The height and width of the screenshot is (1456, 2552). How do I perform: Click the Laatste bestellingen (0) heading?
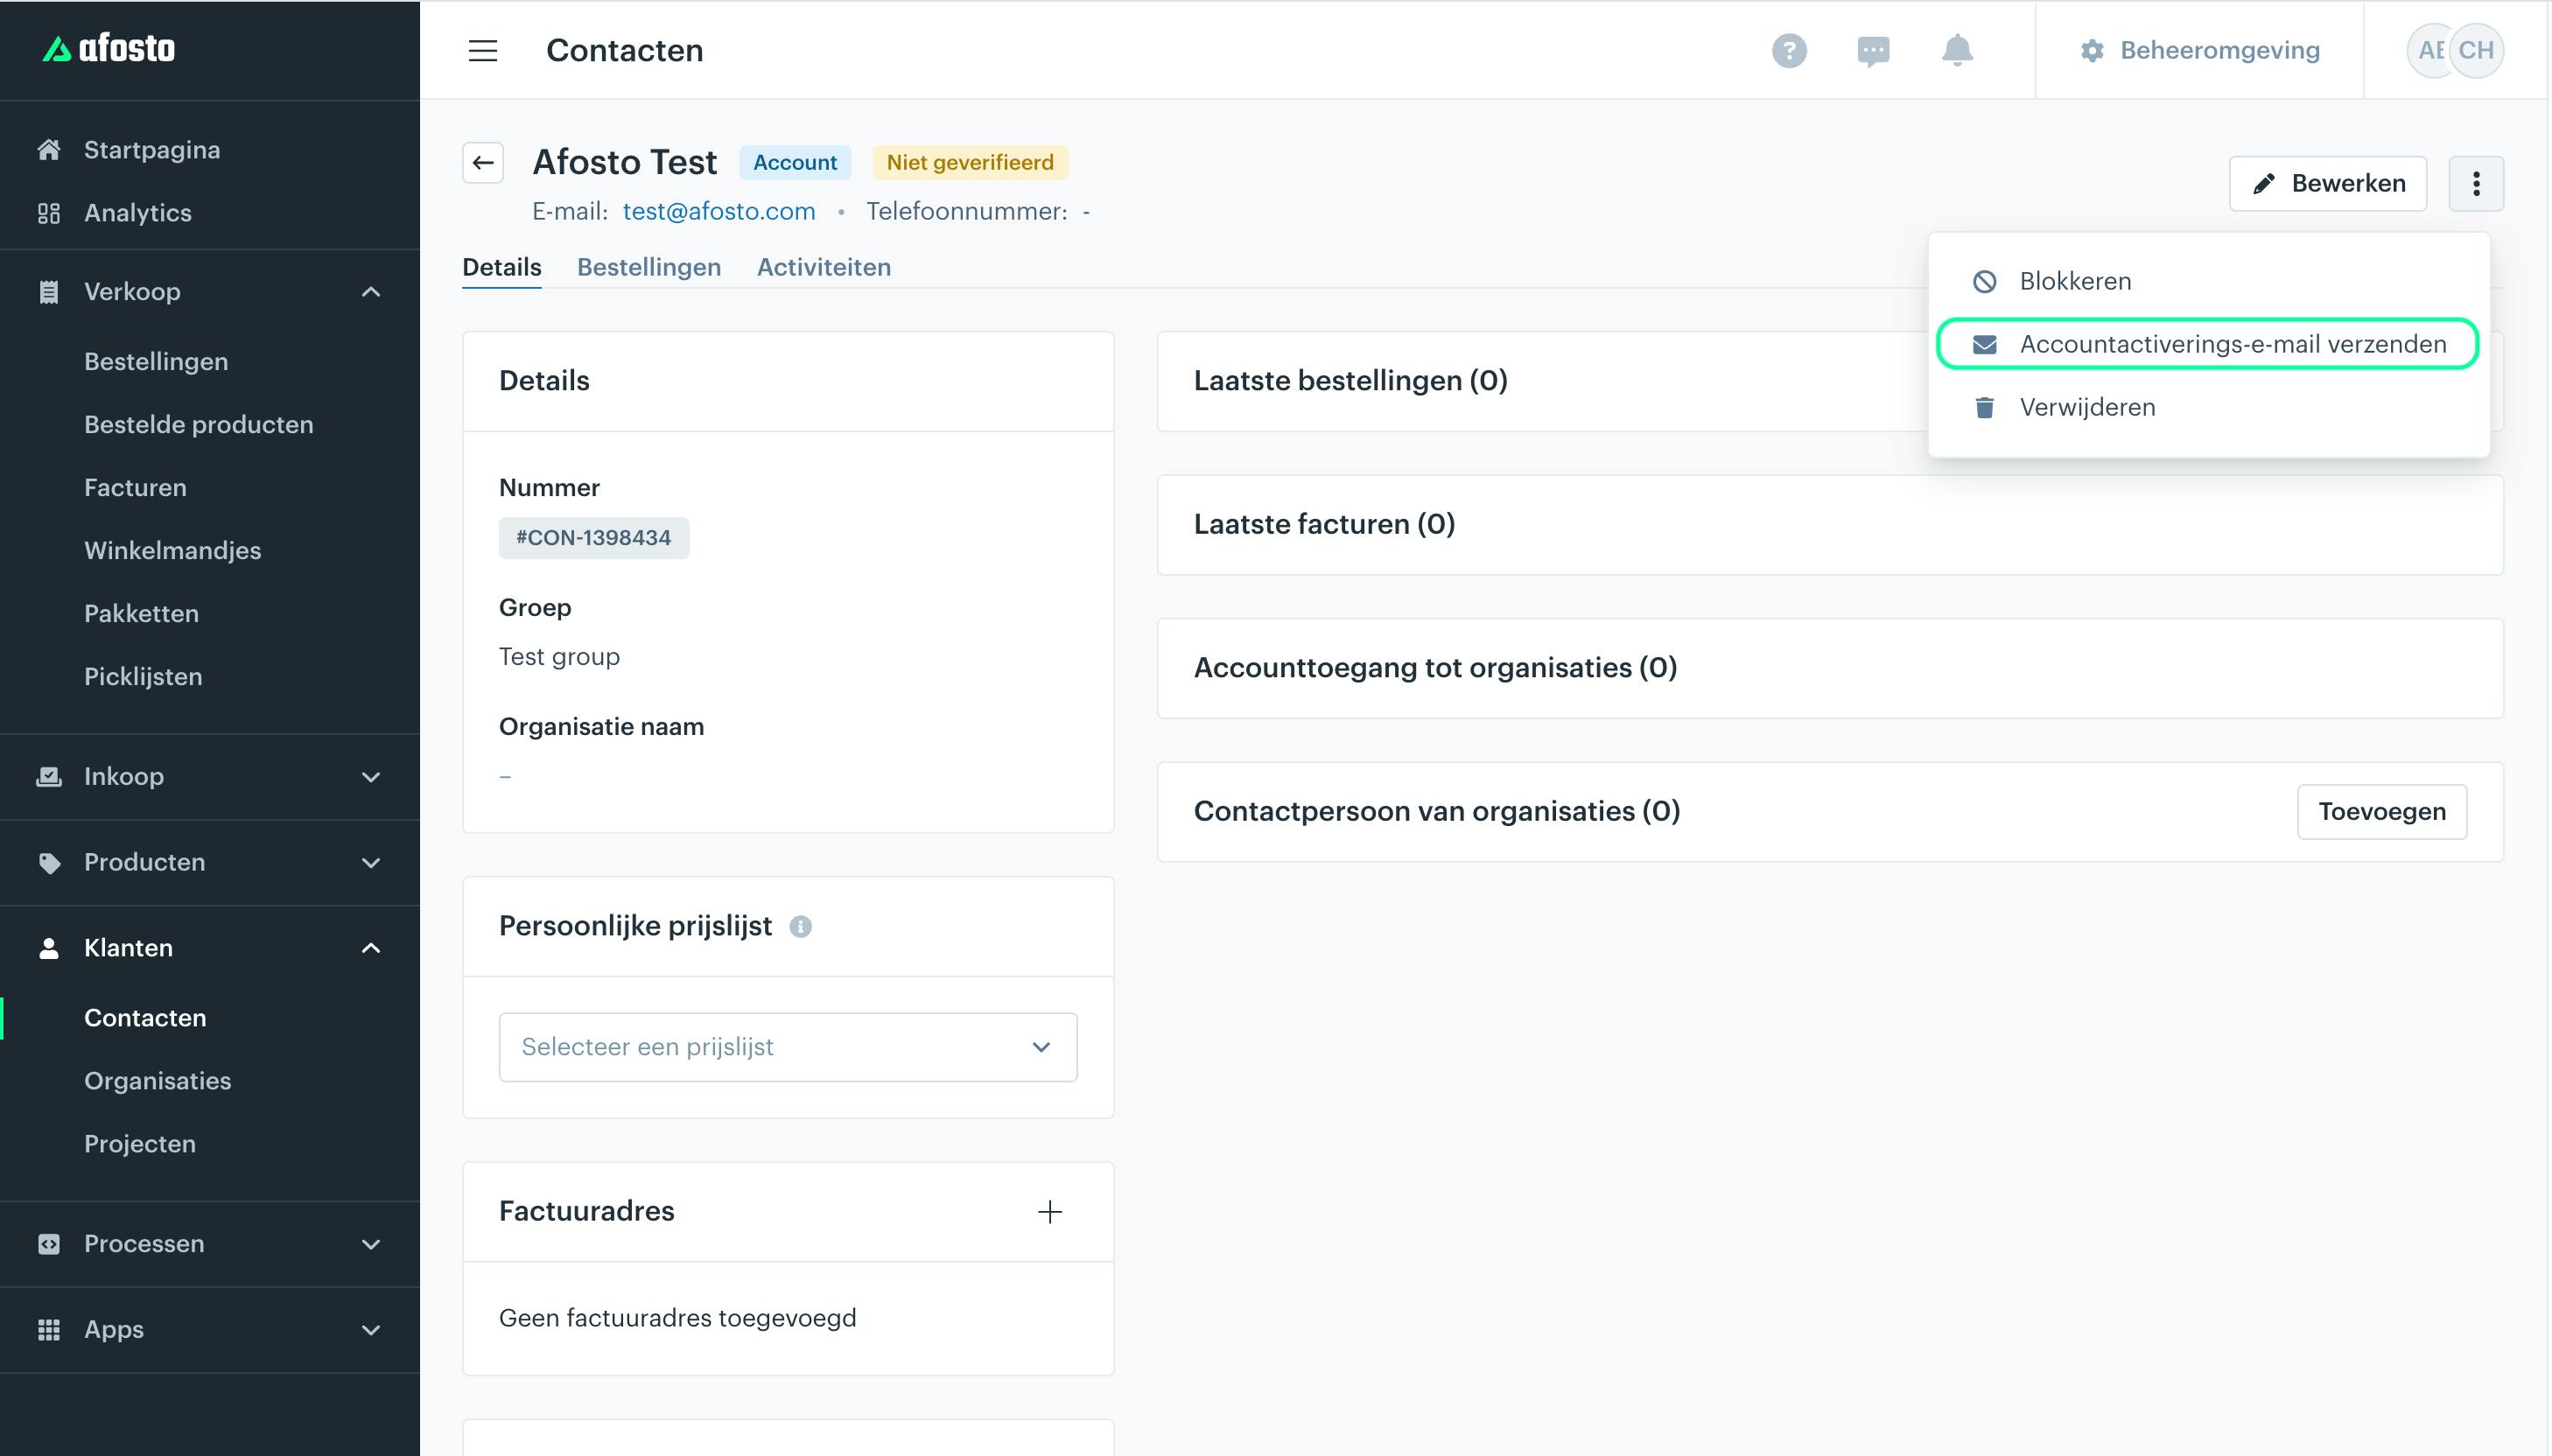[x=1350, y=381]
